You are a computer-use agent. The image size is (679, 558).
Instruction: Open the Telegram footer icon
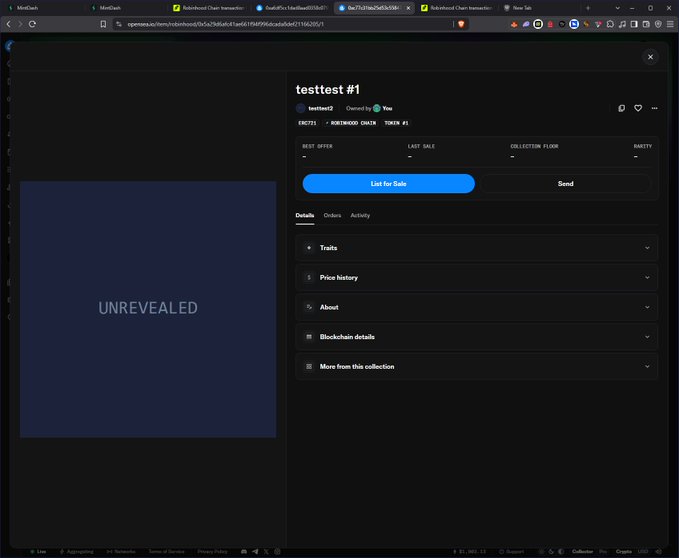click(255, 552)
